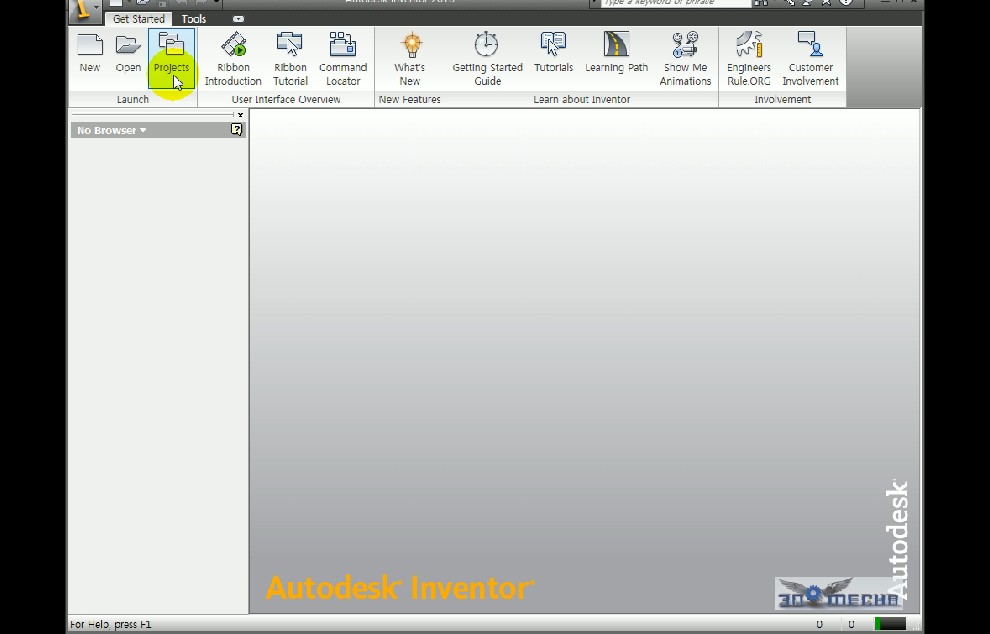
Task: Click the keyword search field
Action: click(674, 3)
